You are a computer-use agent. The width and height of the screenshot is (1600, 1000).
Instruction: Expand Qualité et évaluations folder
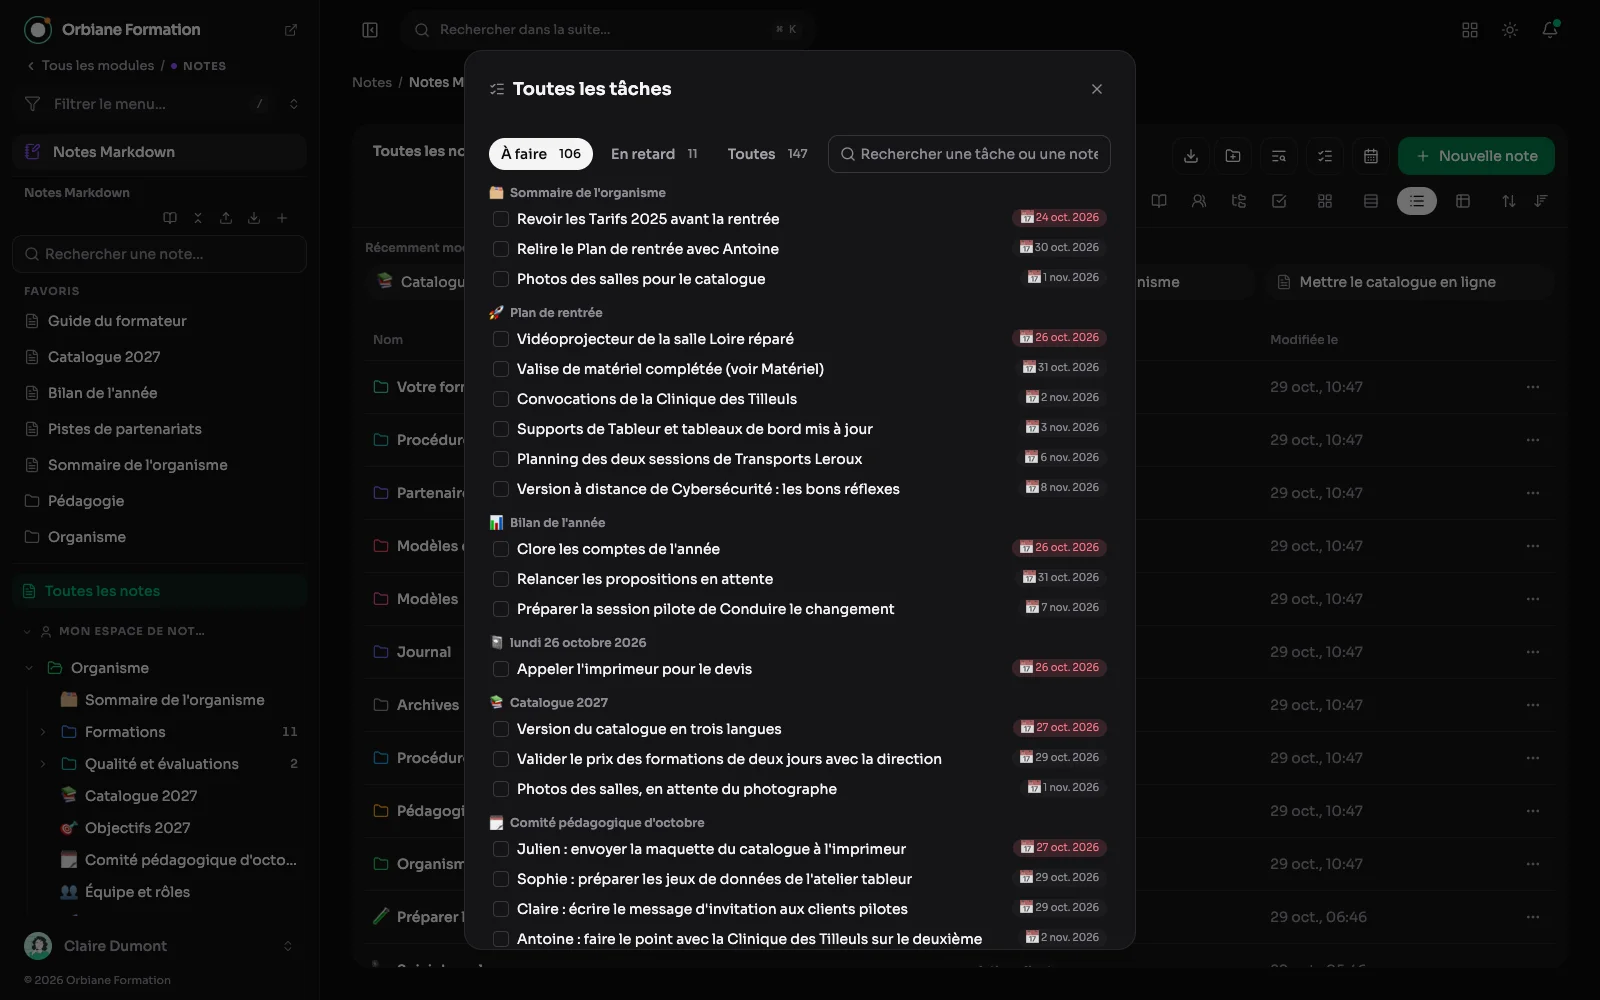(43, 764)
